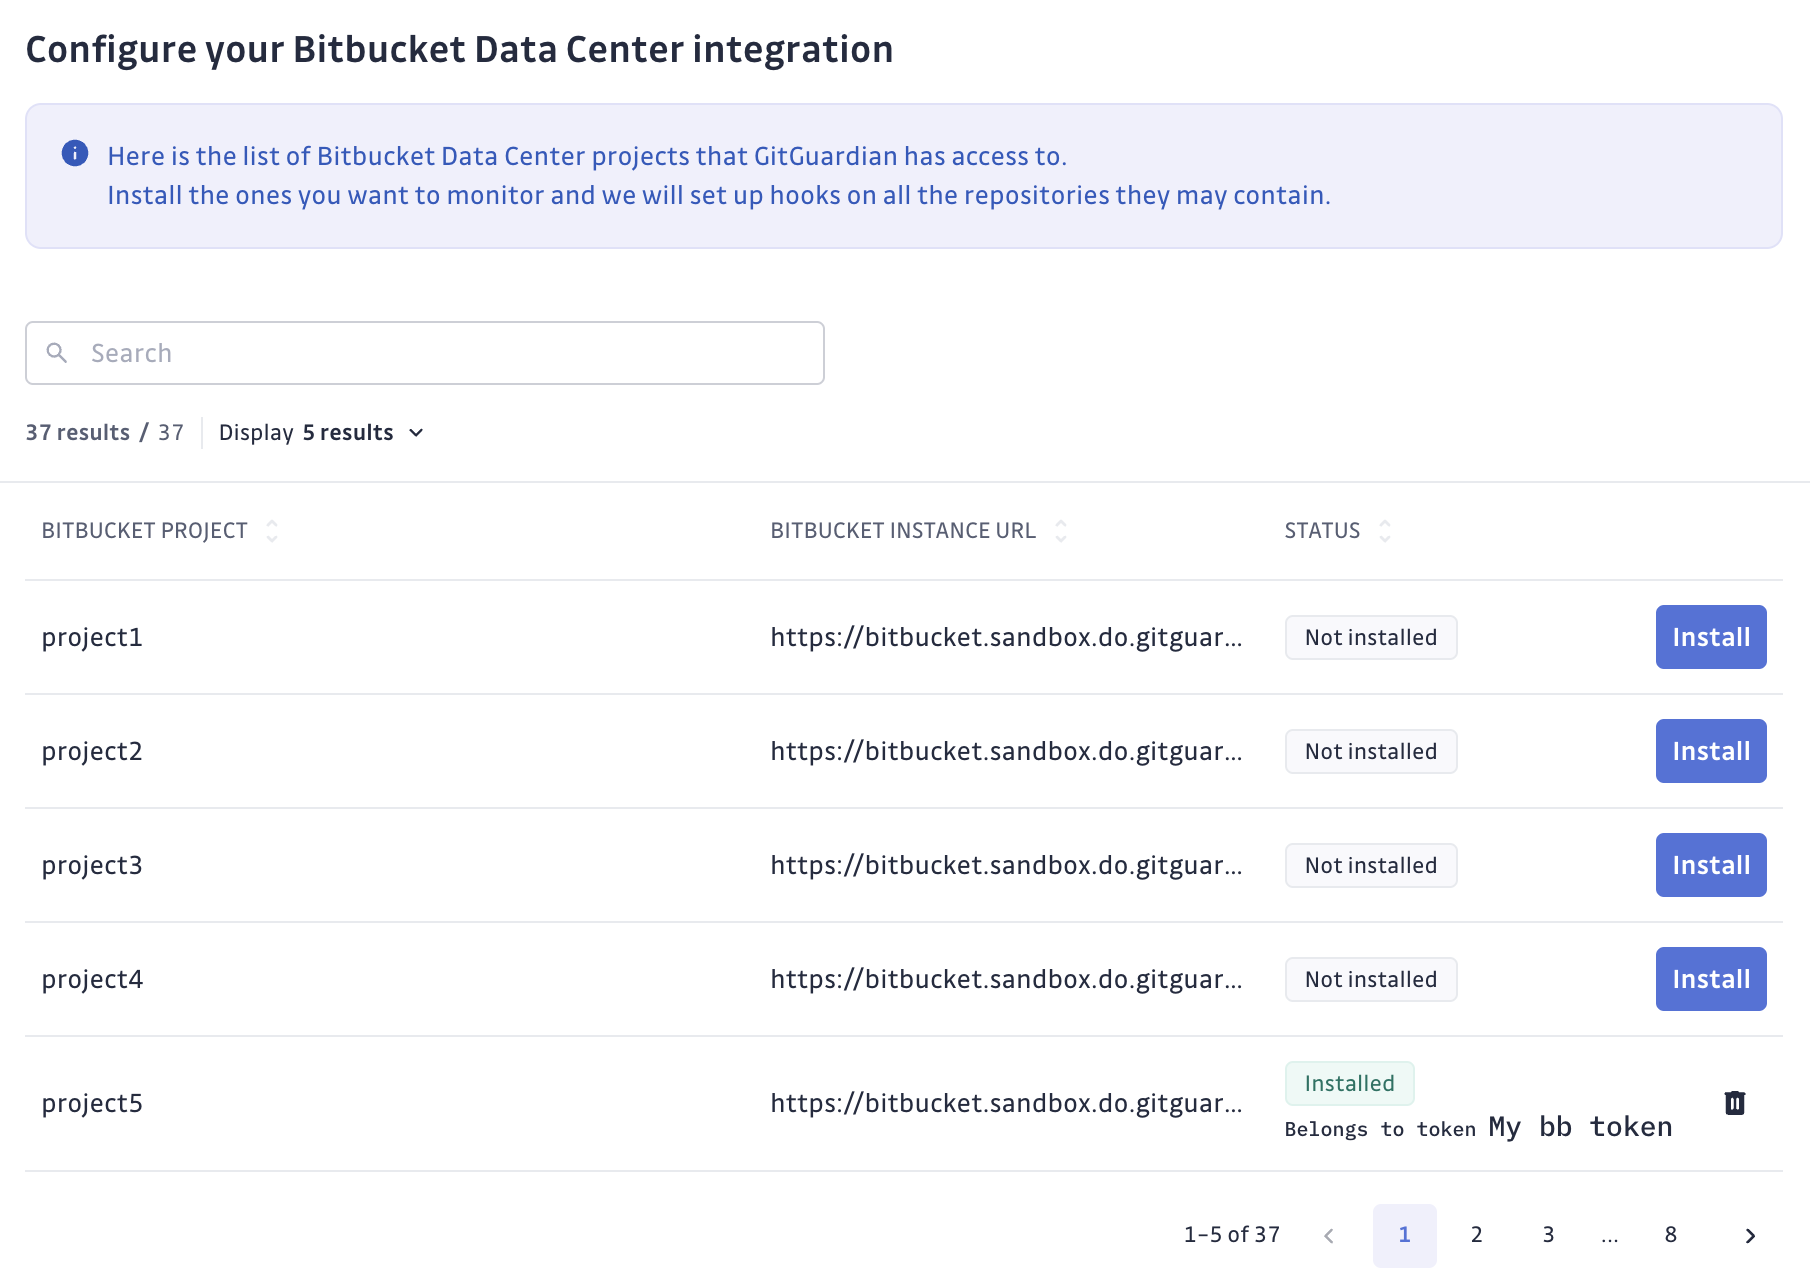Delete the project5 installation with trash icon
This screenshot has width=1810, height=1272.
click(x=1735, y=1103)
